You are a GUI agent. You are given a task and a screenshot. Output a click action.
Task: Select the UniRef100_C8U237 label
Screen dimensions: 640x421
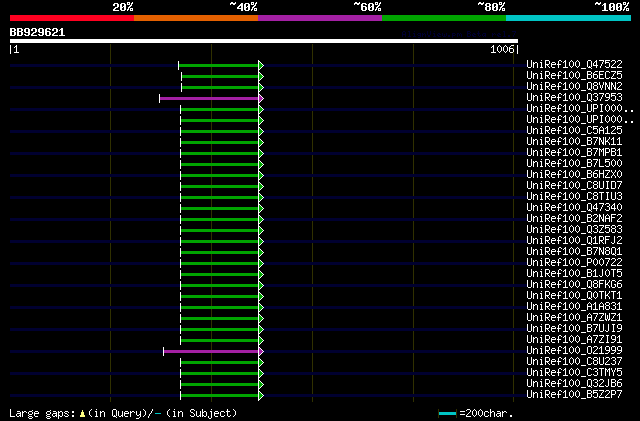pos(574,362)
